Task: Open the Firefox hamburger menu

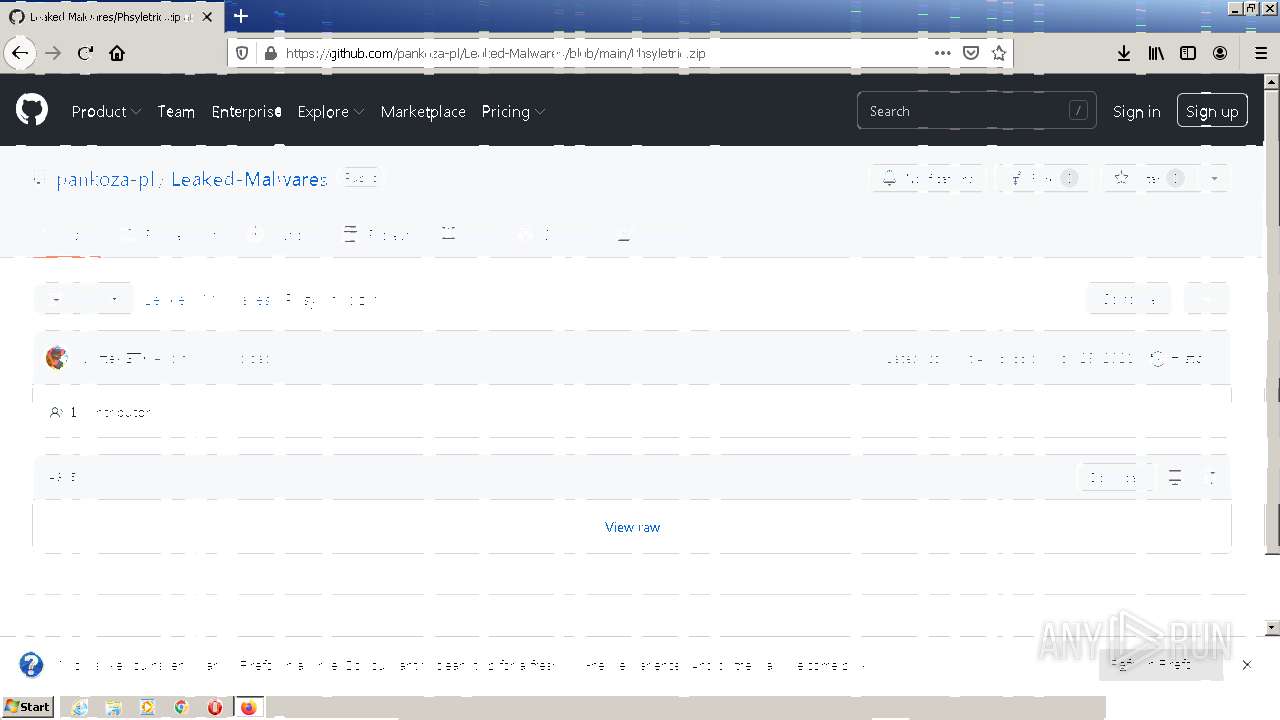Action: point(1261,53)
